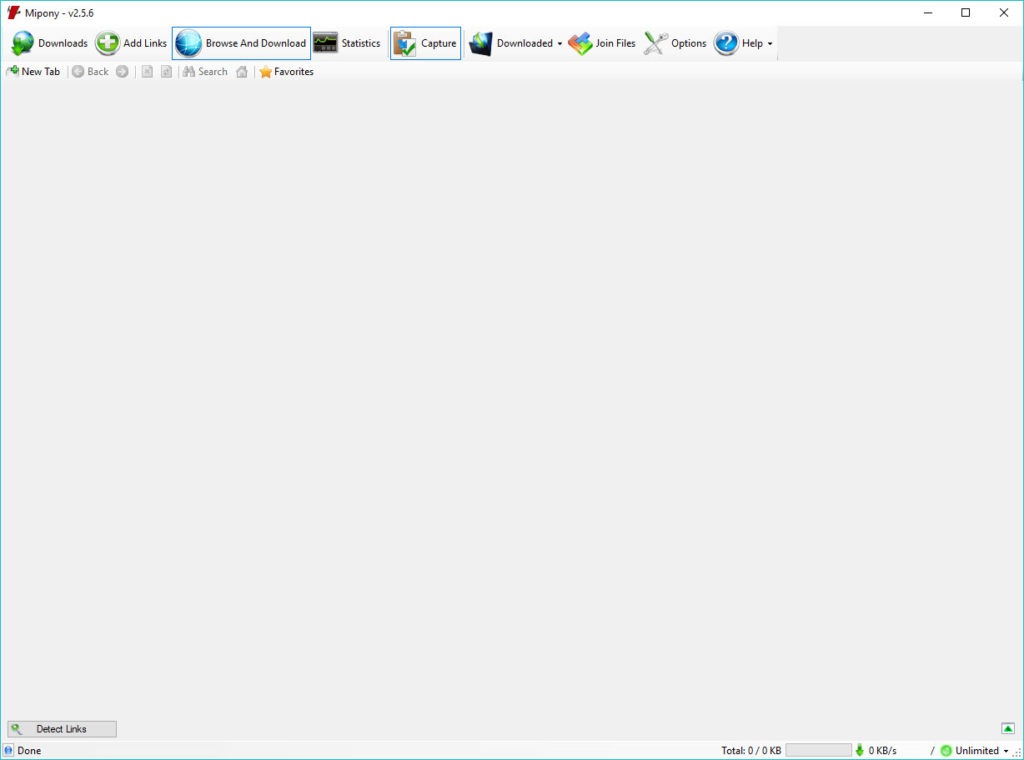Open the Join Files tool
This screenshot has width=1024, height=760.
coord(601,43)
